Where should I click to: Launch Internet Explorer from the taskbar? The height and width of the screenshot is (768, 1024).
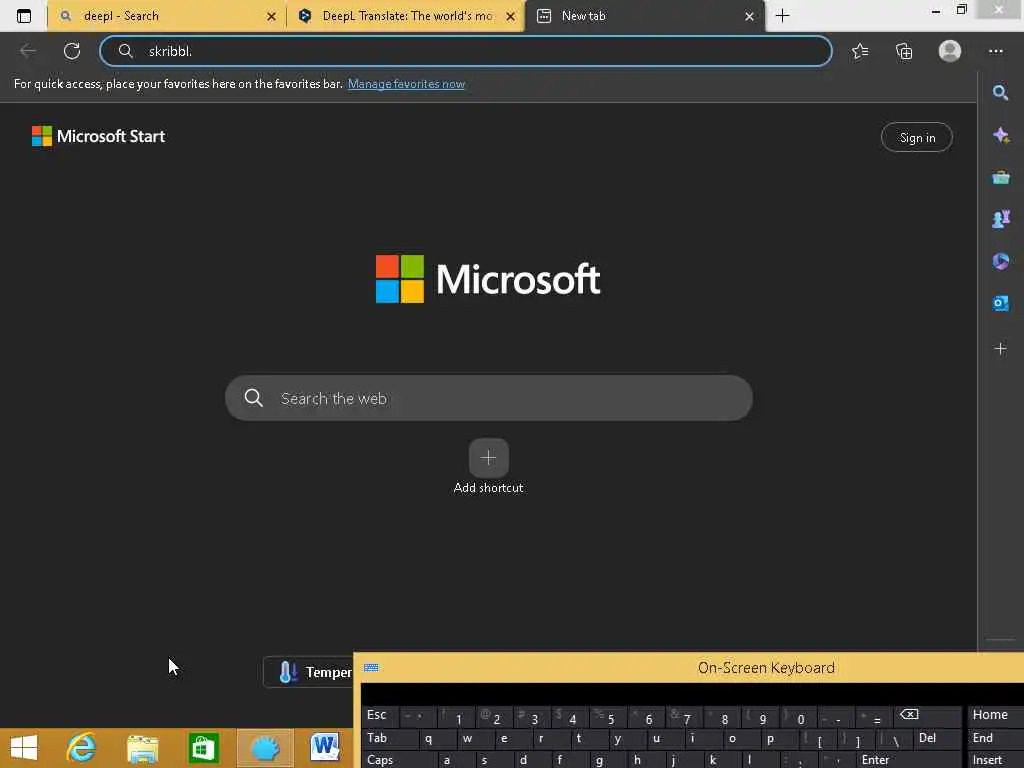(x=82, y=748)
